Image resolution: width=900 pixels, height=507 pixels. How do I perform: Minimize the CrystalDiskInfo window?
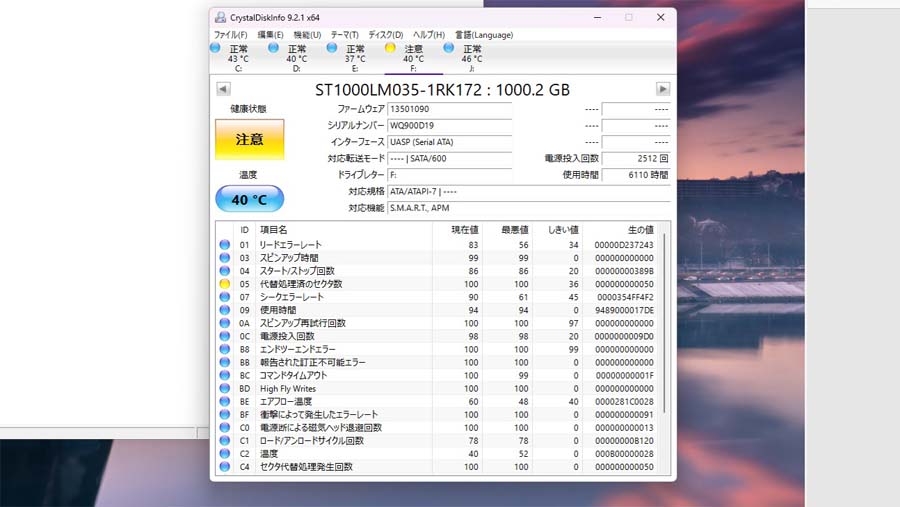[598, 18]
